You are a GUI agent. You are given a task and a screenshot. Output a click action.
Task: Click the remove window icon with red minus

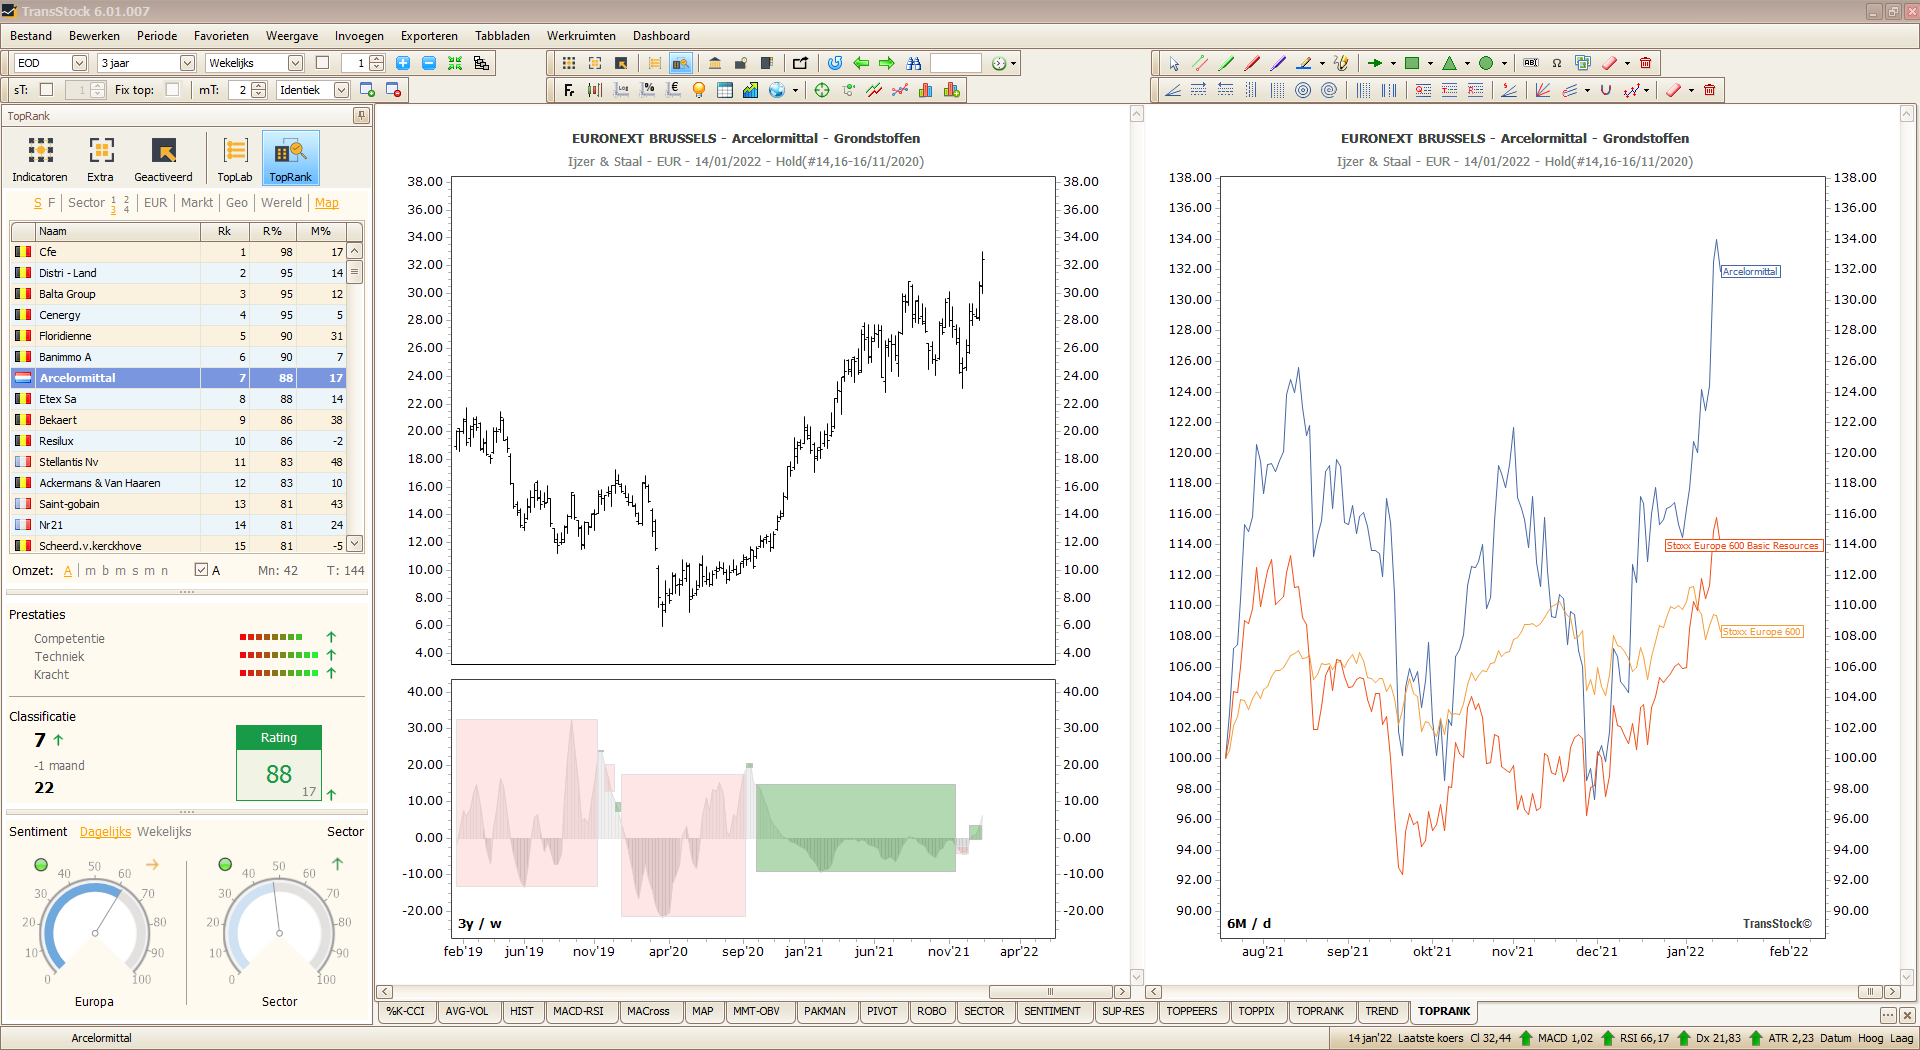[x=393, y=90]
